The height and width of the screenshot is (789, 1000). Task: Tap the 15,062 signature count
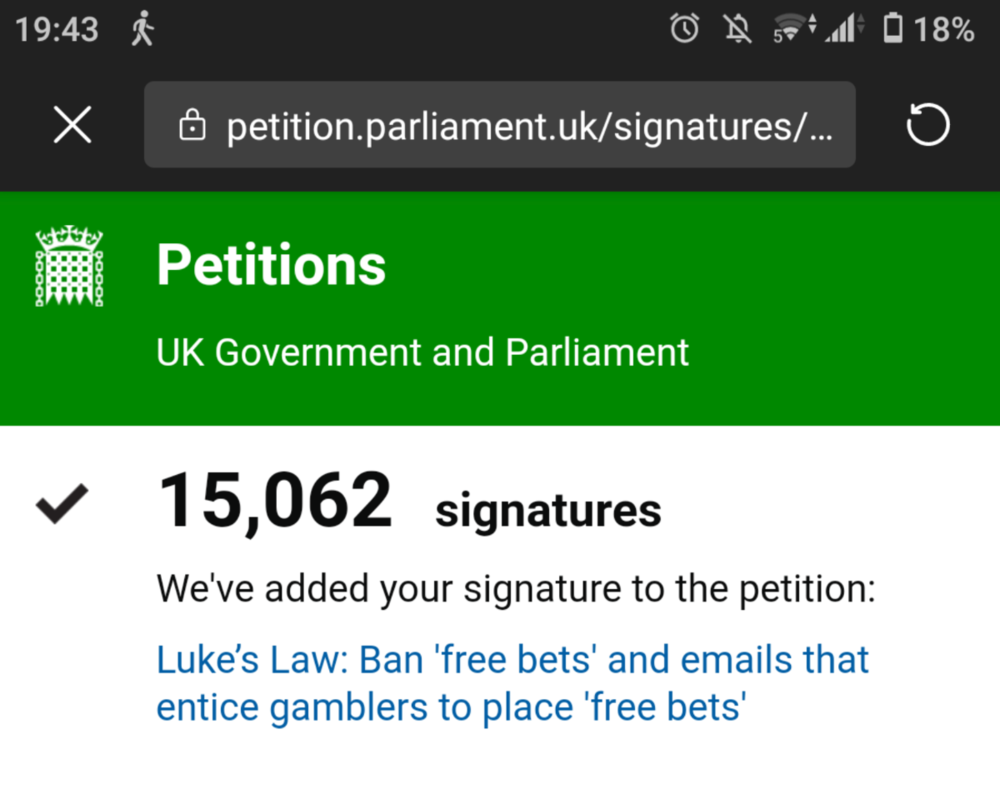pos(275,502)
